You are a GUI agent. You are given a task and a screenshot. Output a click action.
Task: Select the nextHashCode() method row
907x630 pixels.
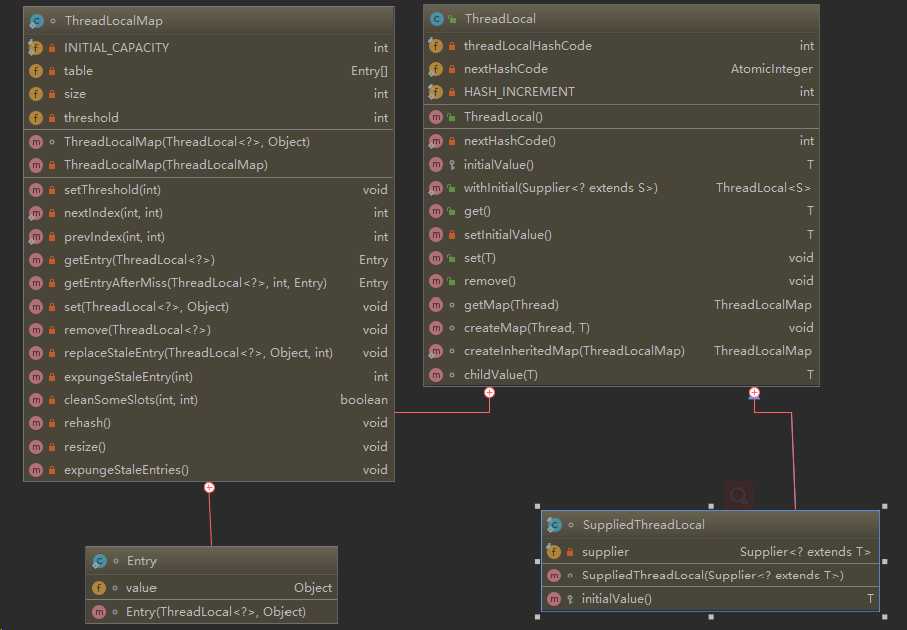[x=621, y=141]
